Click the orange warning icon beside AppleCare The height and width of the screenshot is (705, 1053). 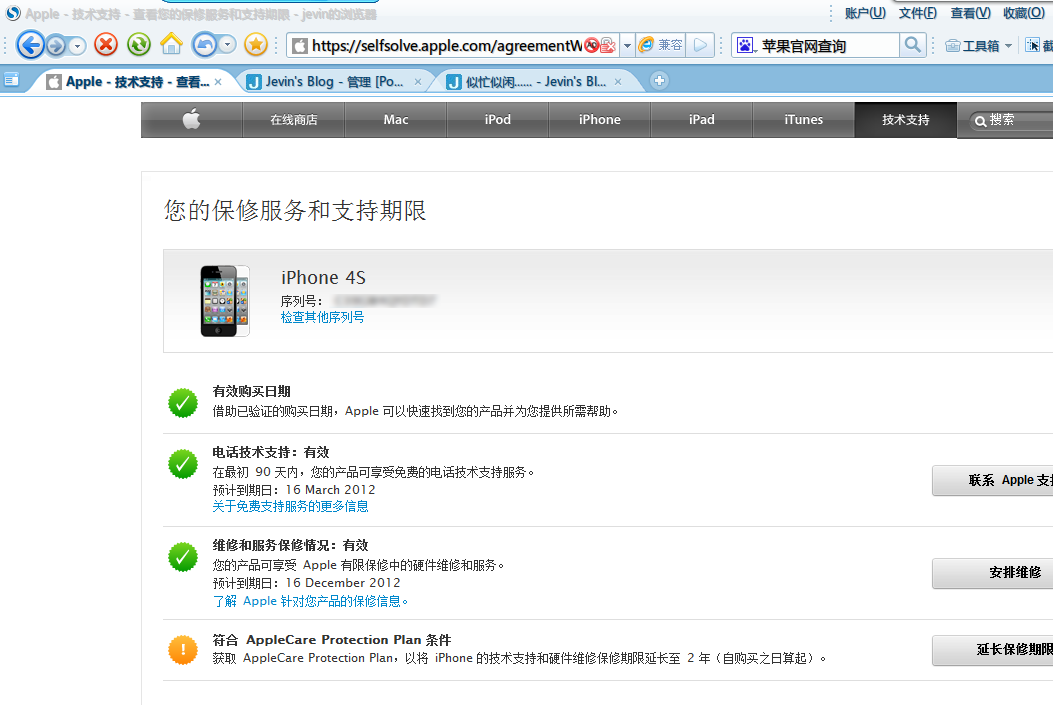(x=183, y=649)
